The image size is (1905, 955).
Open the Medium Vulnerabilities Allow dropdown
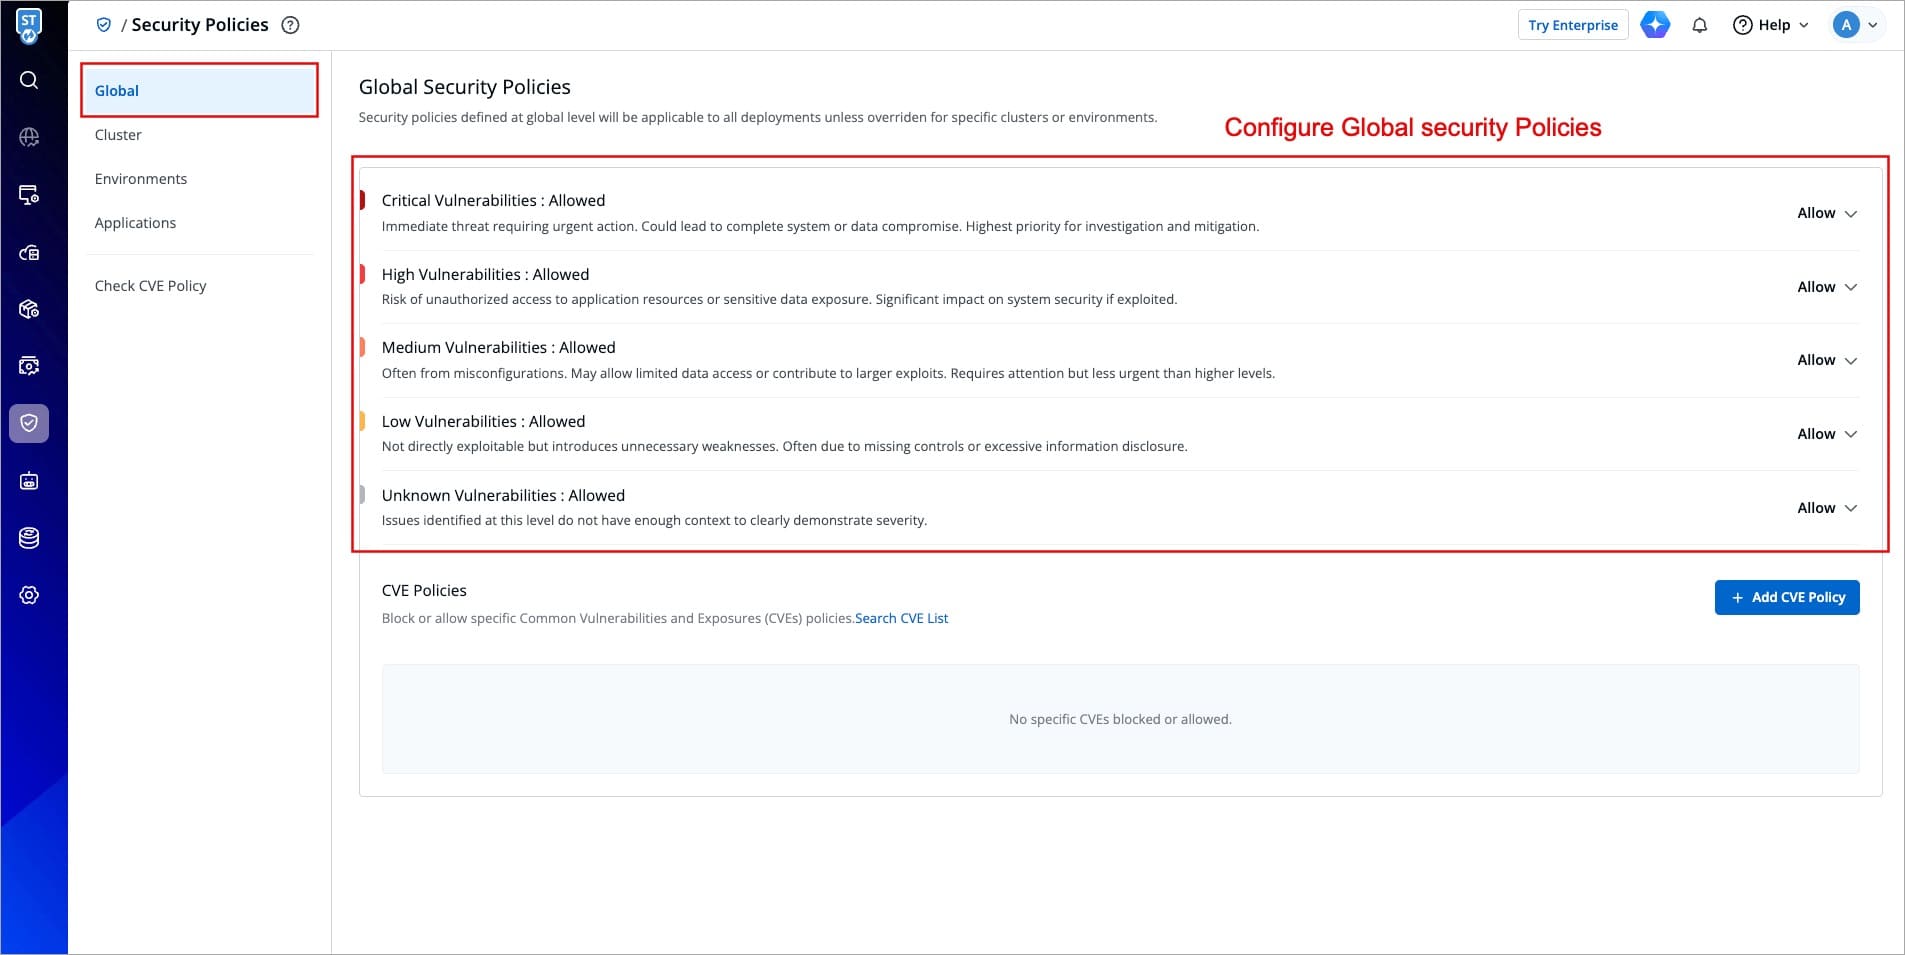pyautogui.click(x=1826, y=360)
